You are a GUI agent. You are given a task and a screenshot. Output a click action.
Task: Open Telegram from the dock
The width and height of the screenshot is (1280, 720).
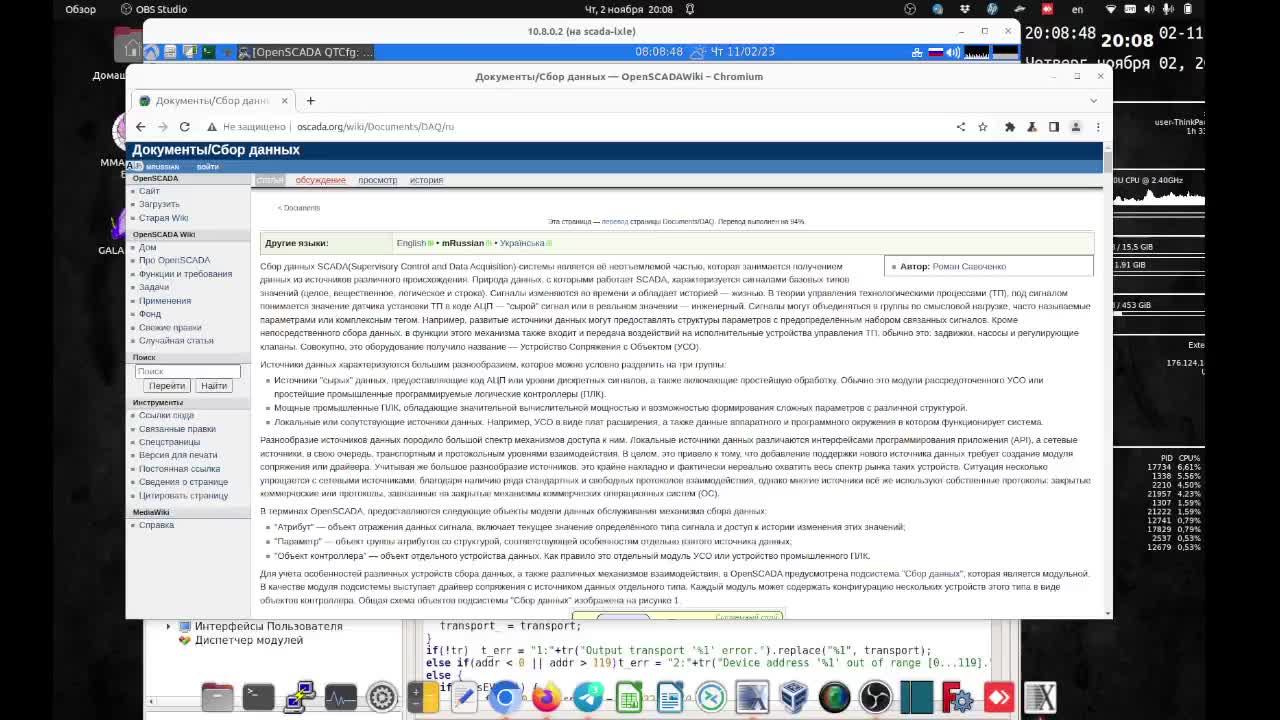588,697
